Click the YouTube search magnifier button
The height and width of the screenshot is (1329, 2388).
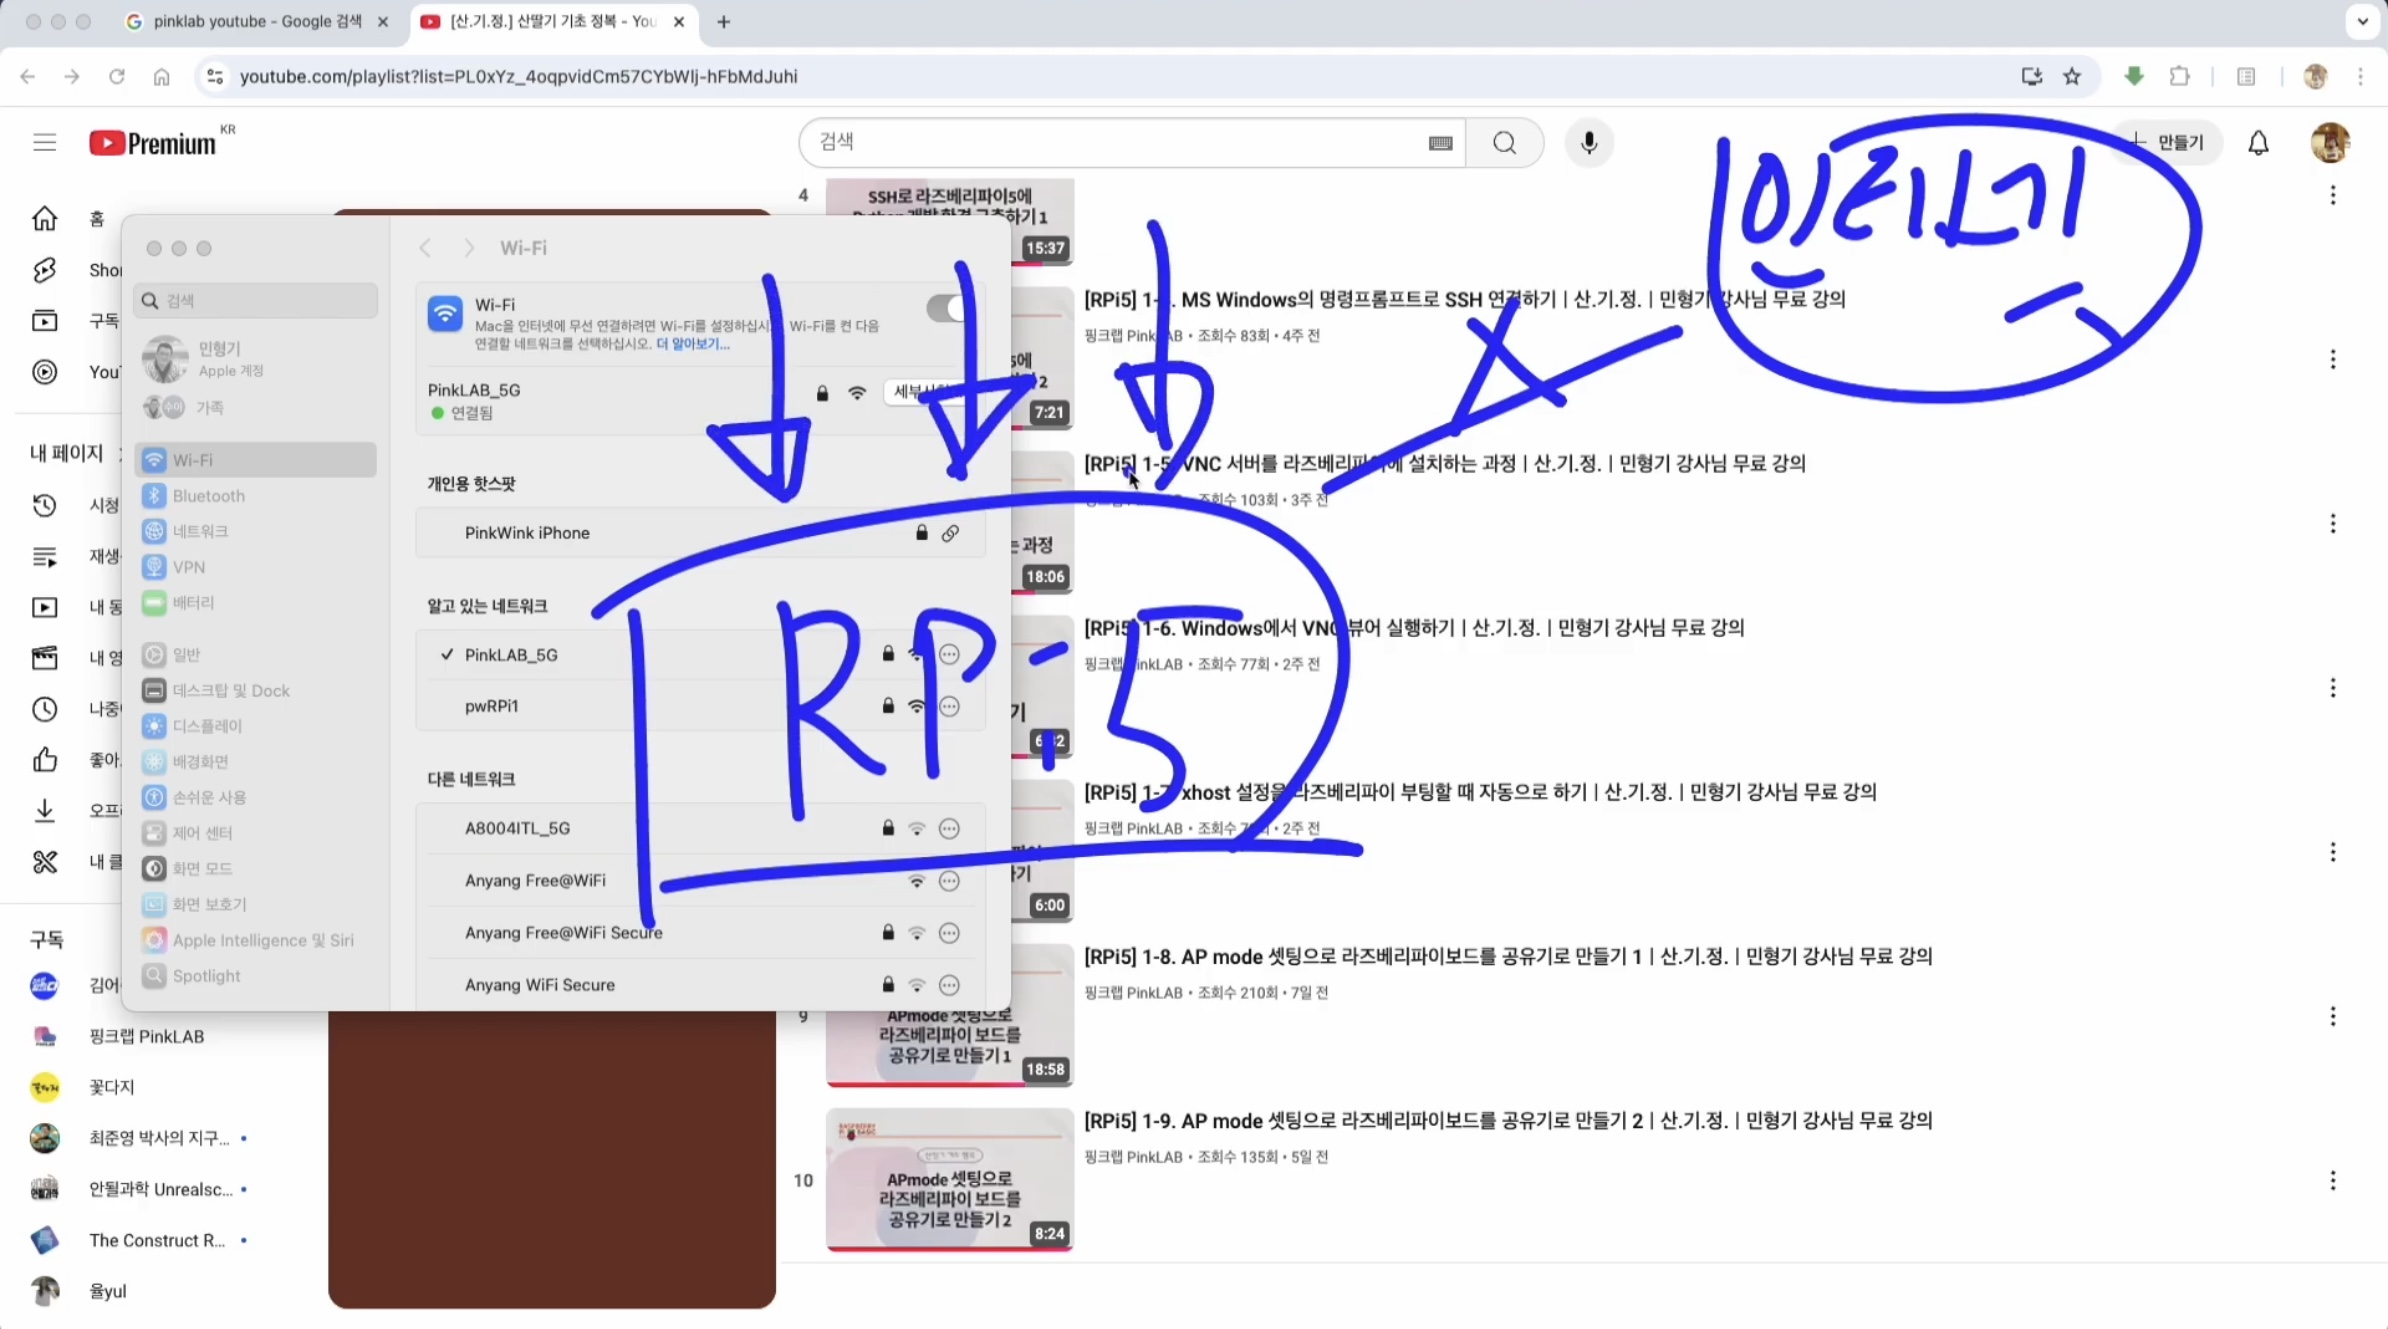point(1504,143)
